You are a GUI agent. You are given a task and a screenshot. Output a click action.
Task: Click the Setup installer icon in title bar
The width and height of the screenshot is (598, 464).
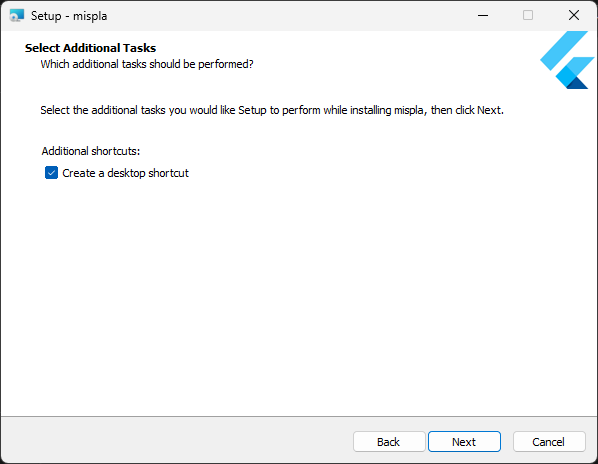(x=17, y=16)
